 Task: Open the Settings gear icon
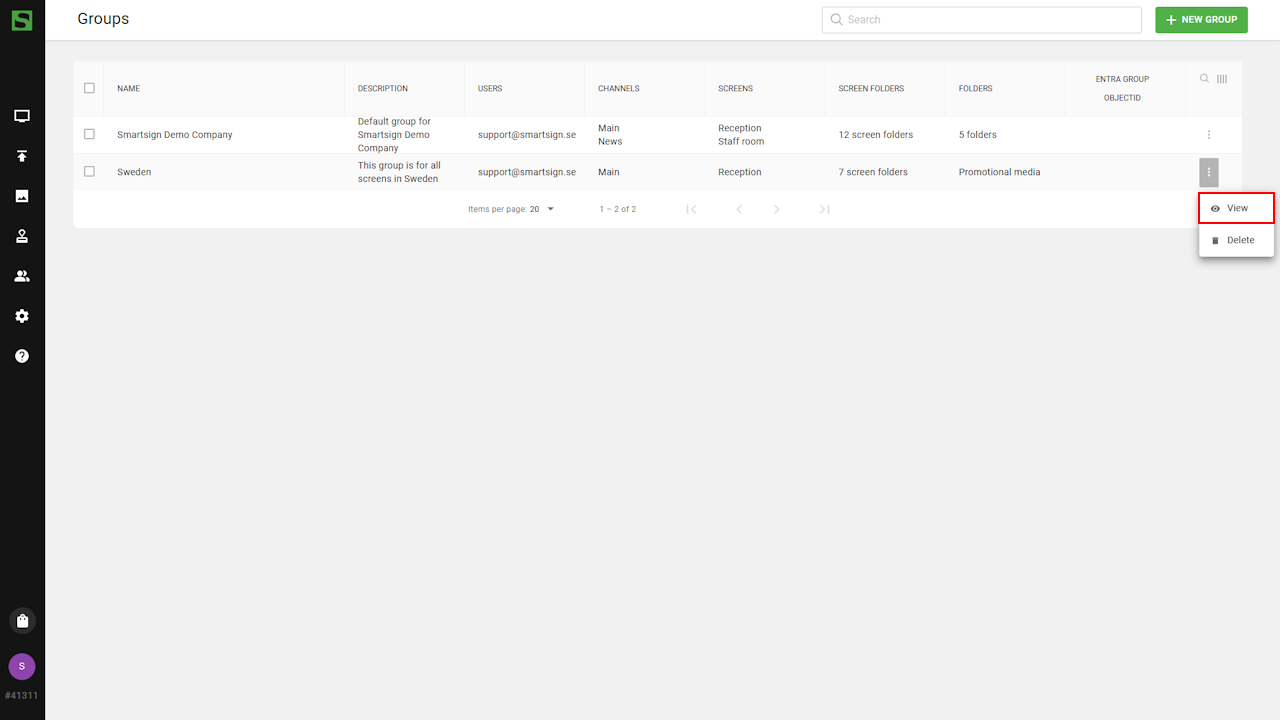pos(22,316)
